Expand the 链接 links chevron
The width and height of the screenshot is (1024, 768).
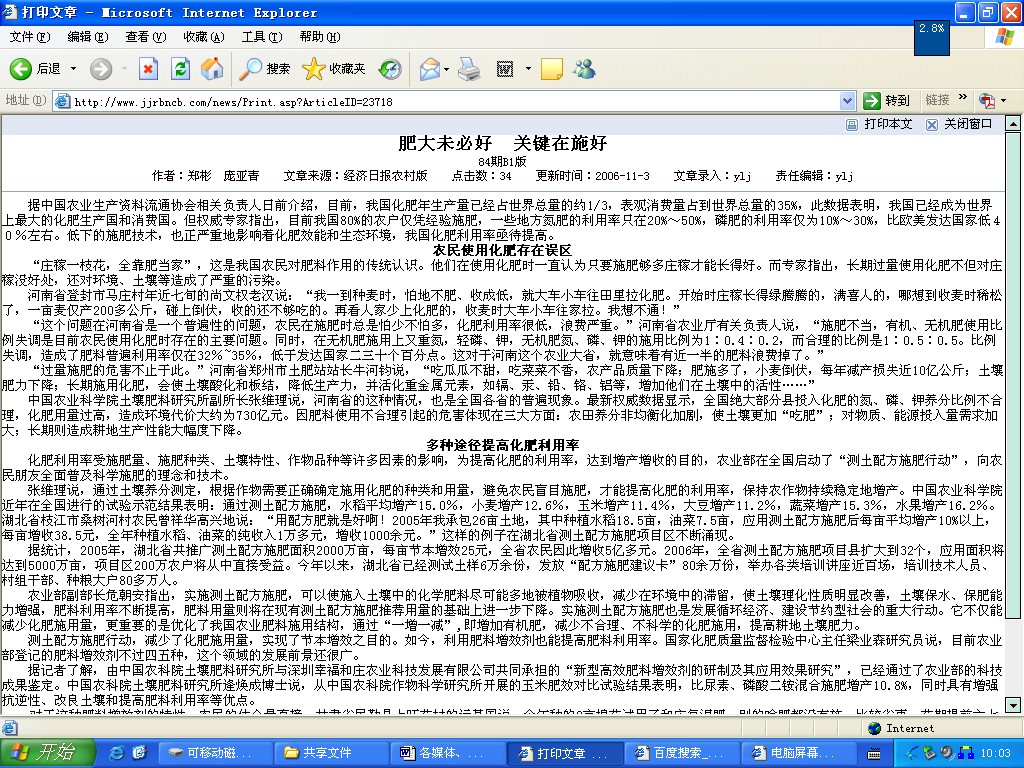(962, 99)
